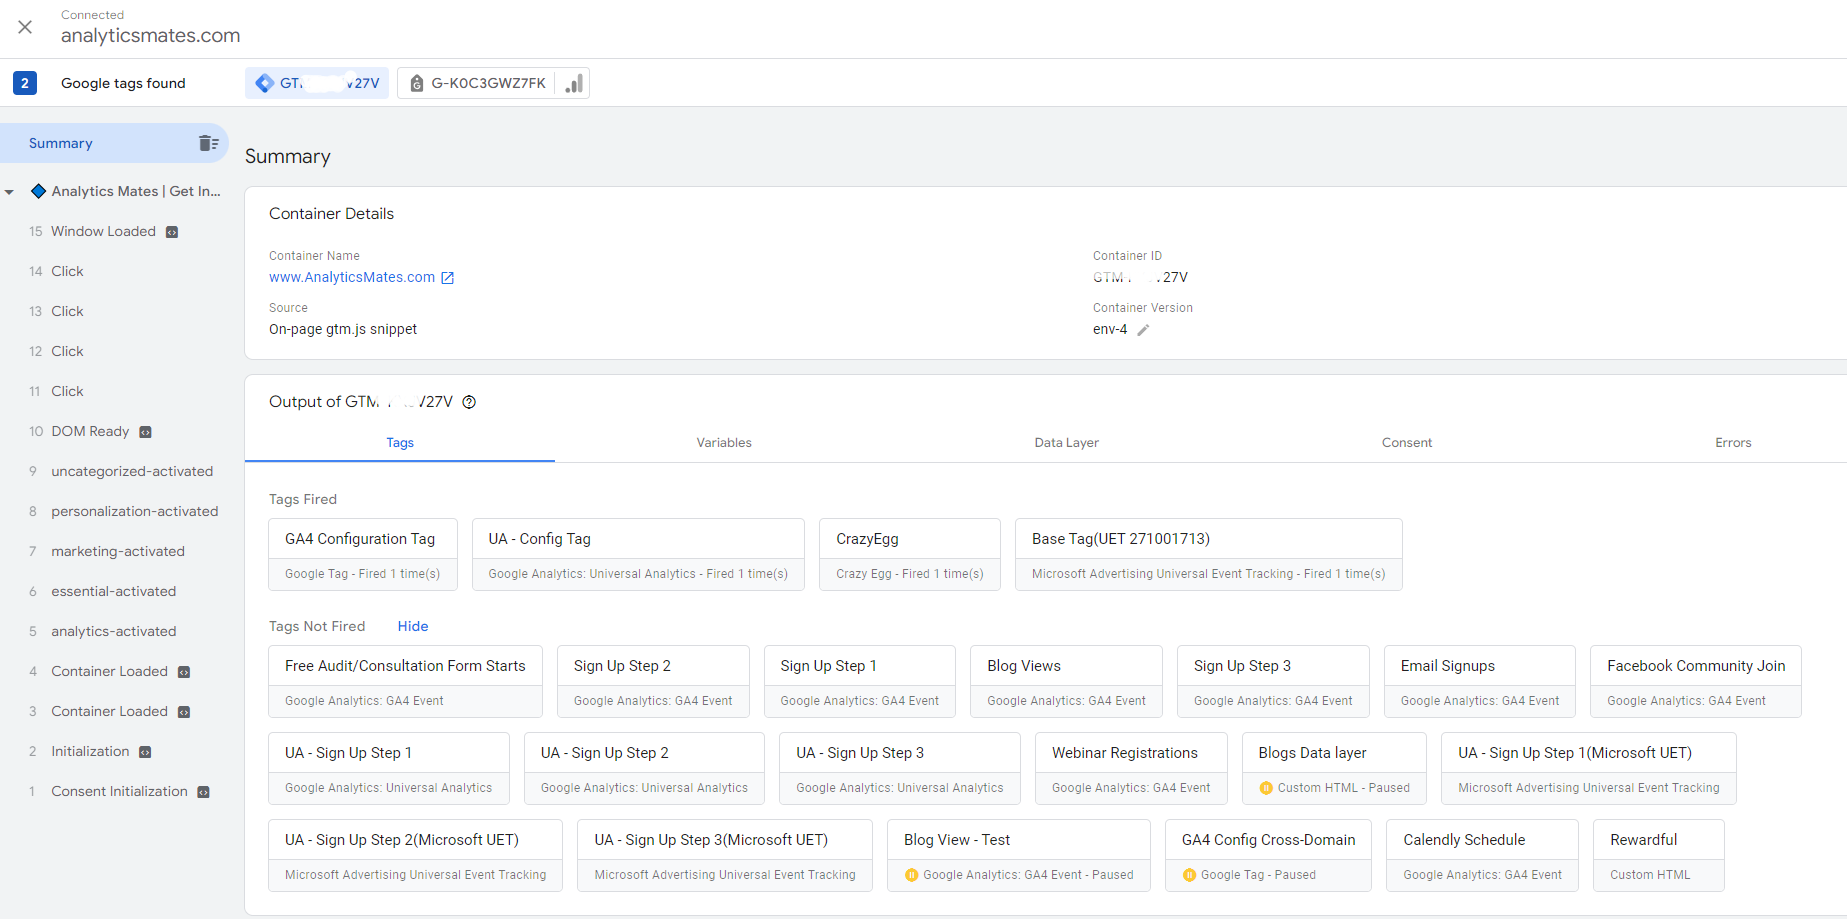
Task: Open the GA4 Configuration Tag card
Action: (363, 554)
